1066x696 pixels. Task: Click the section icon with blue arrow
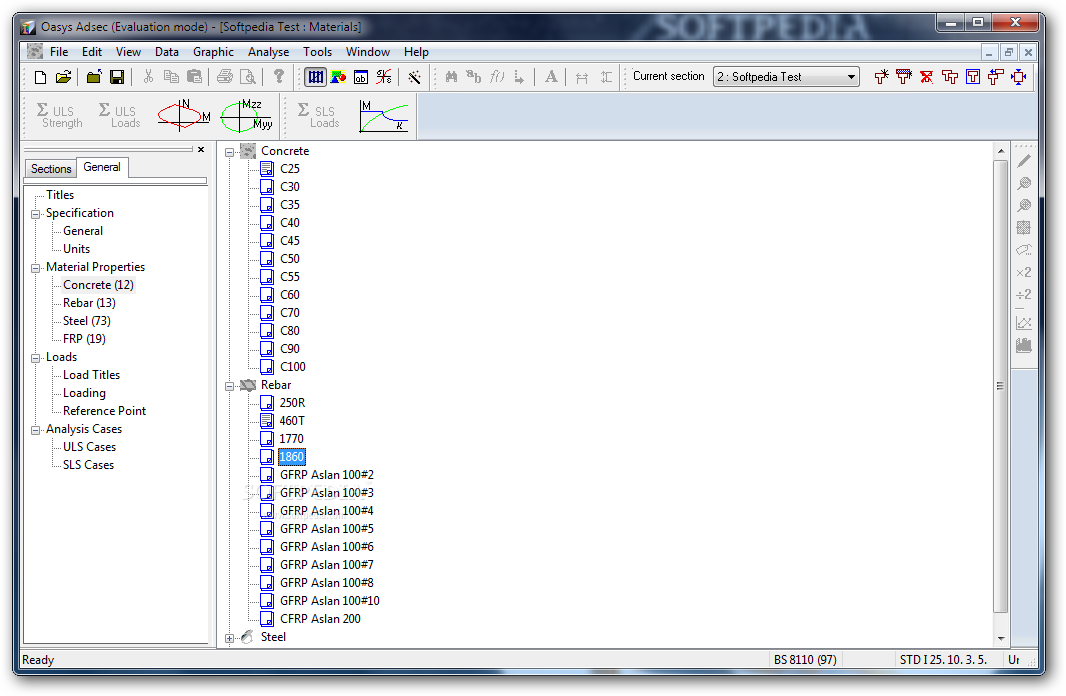pos(996,77)
